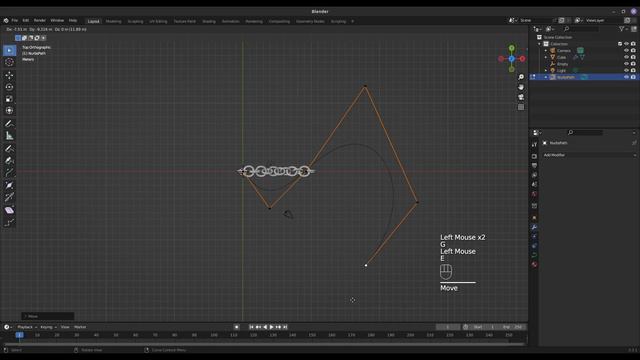Pick the curve Tilt tool
This screenshot has height=360, width=640.
pyautogui.click(x=9, y=198)
